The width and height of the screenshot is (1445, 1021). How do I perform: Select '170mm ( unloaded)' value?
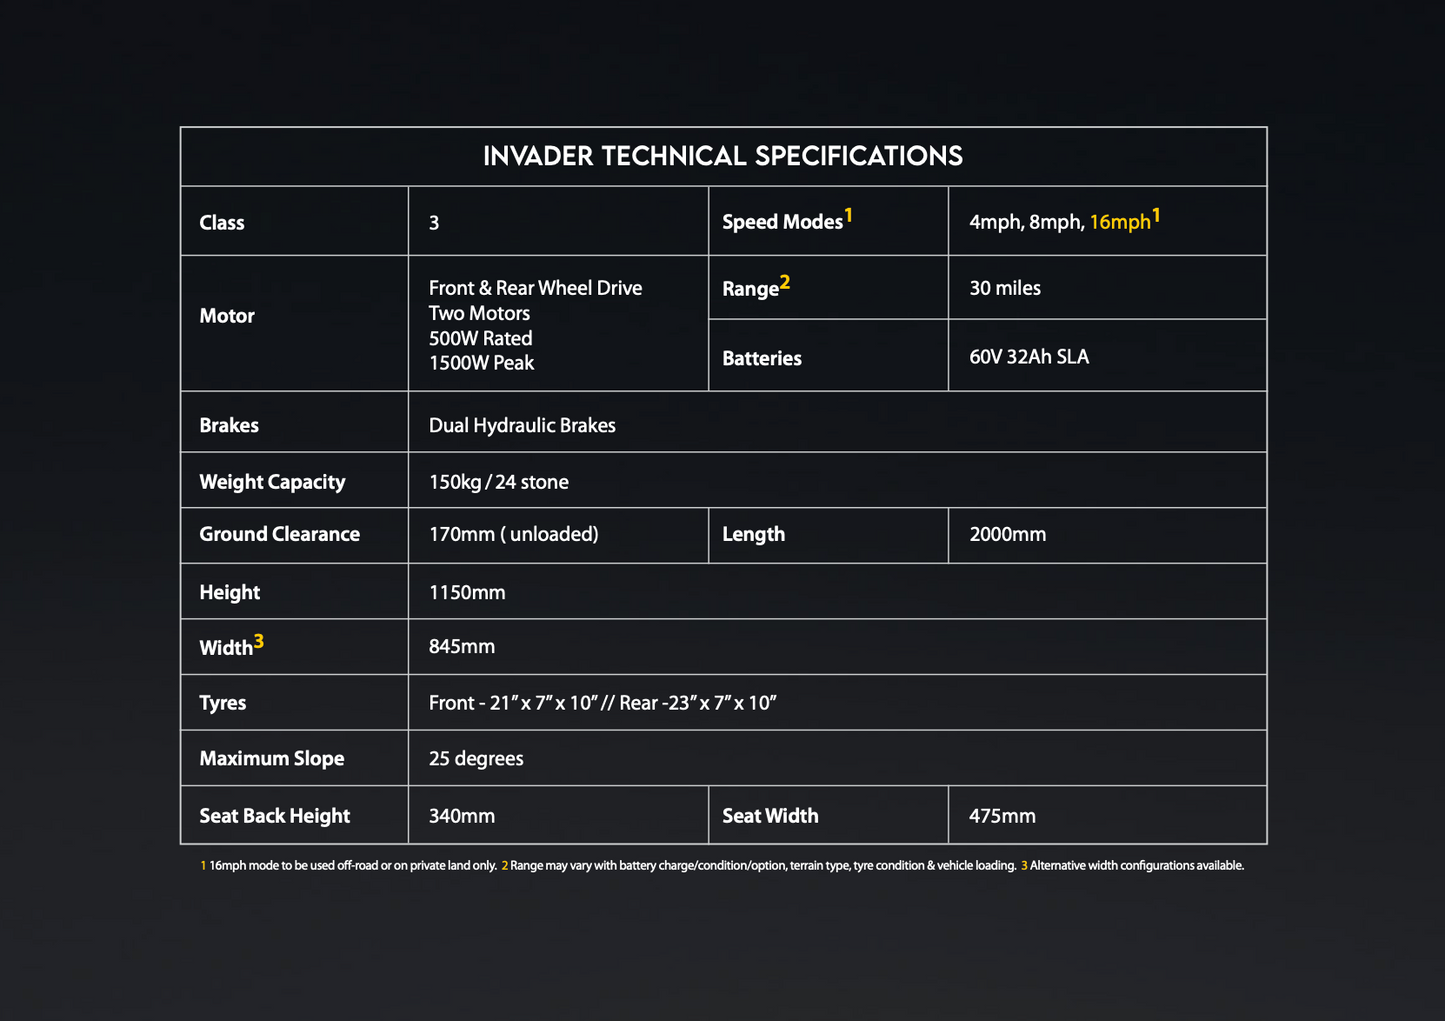(513, 534)
